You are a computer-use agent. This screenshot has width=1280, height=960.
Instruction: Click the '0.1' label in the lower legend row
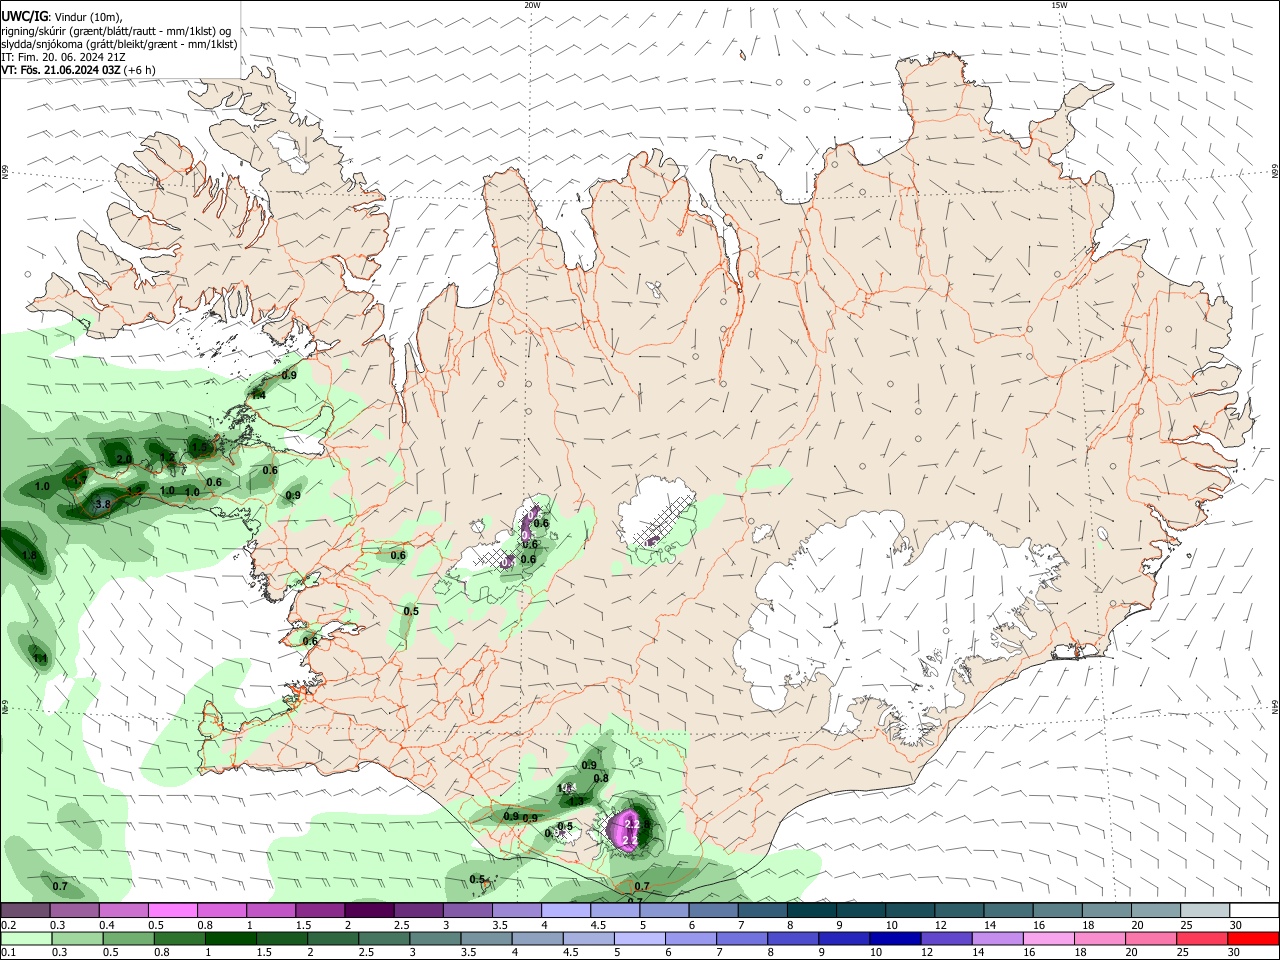(x=8, y=953)
